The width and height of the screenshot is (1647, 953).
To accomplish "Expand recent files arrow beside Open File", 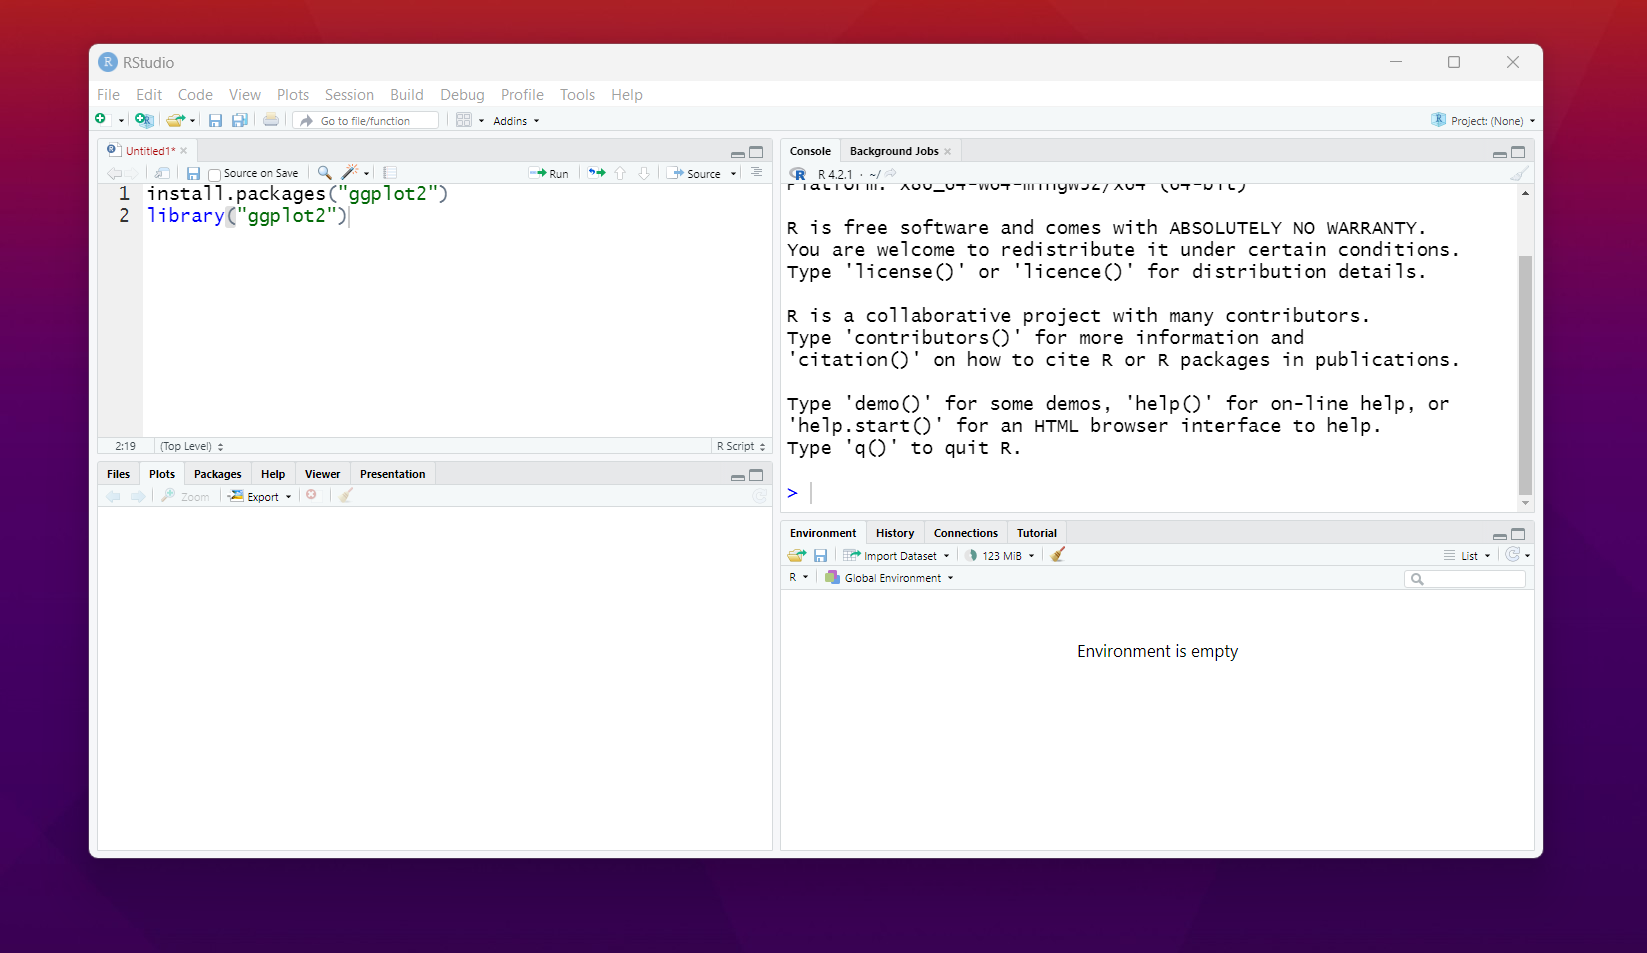I will (193, 121).
